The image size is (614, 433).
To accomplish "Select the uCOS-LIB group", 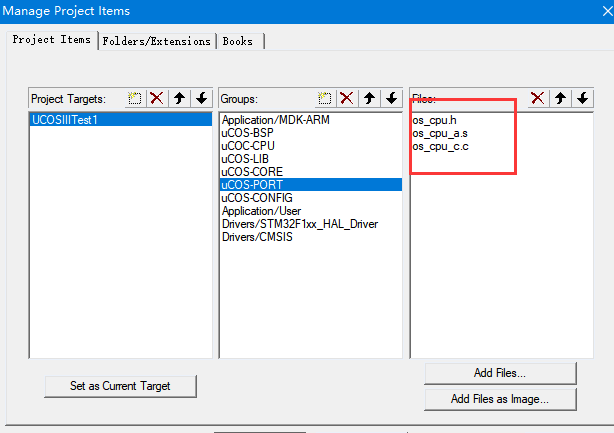I will tap(311, 159).
